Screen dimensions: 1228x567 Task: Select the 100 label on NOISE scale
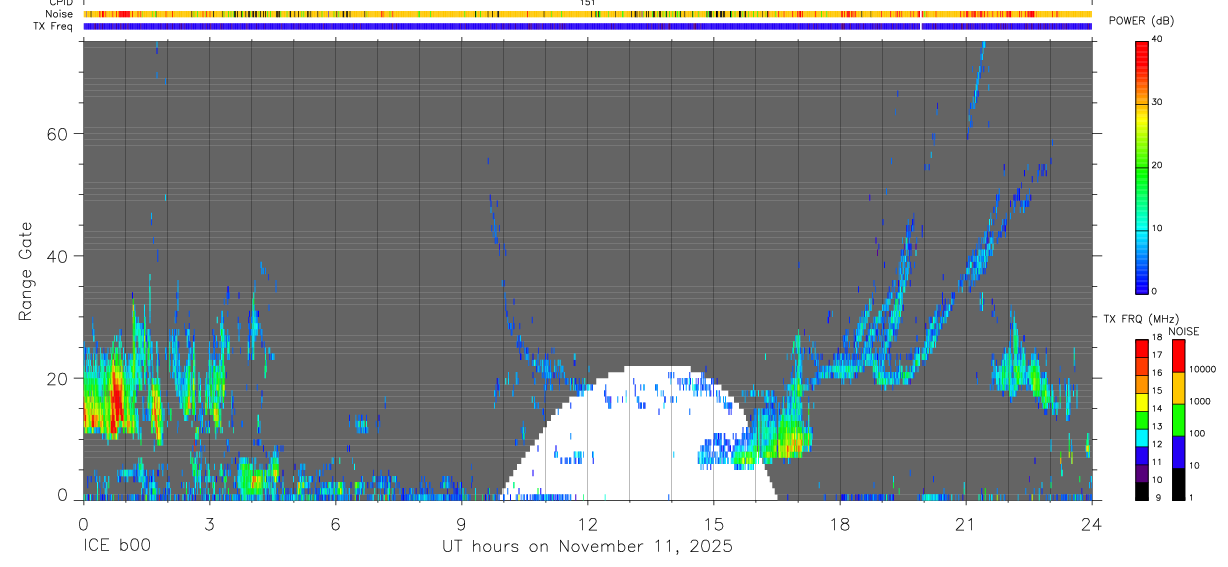[x=1196, y=433]
